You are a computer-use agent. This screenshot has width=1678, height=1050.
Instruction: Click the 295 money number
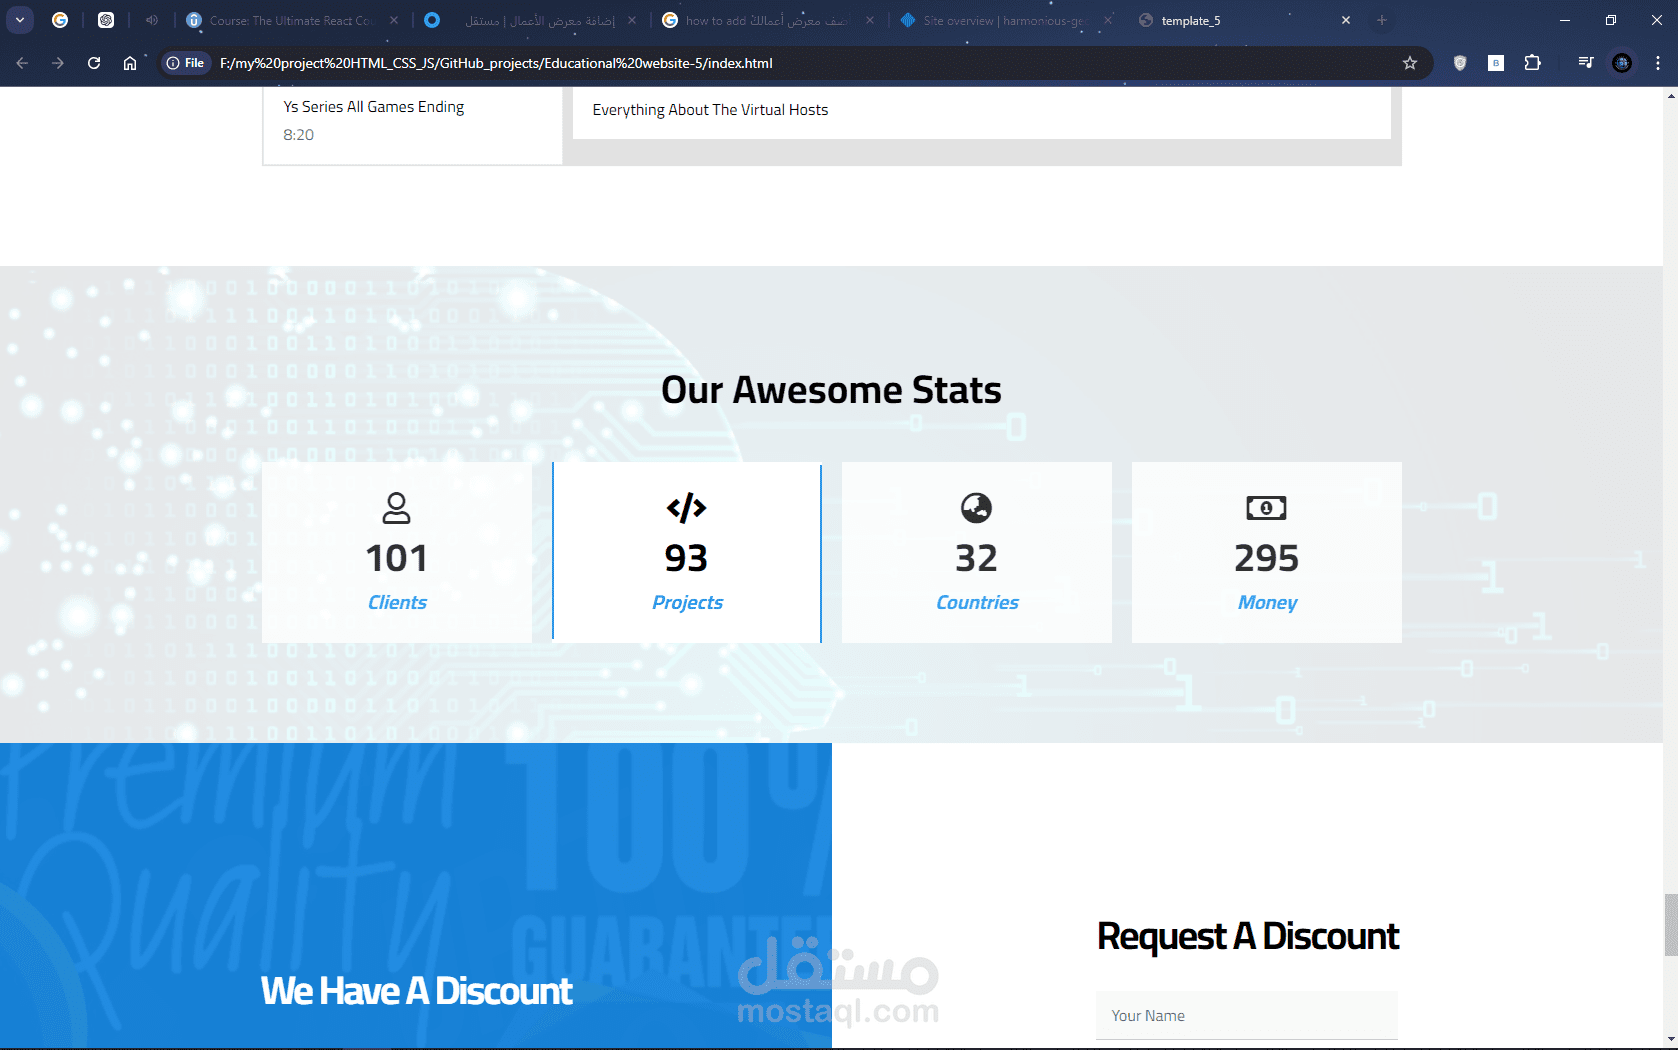coord(1267,558)
